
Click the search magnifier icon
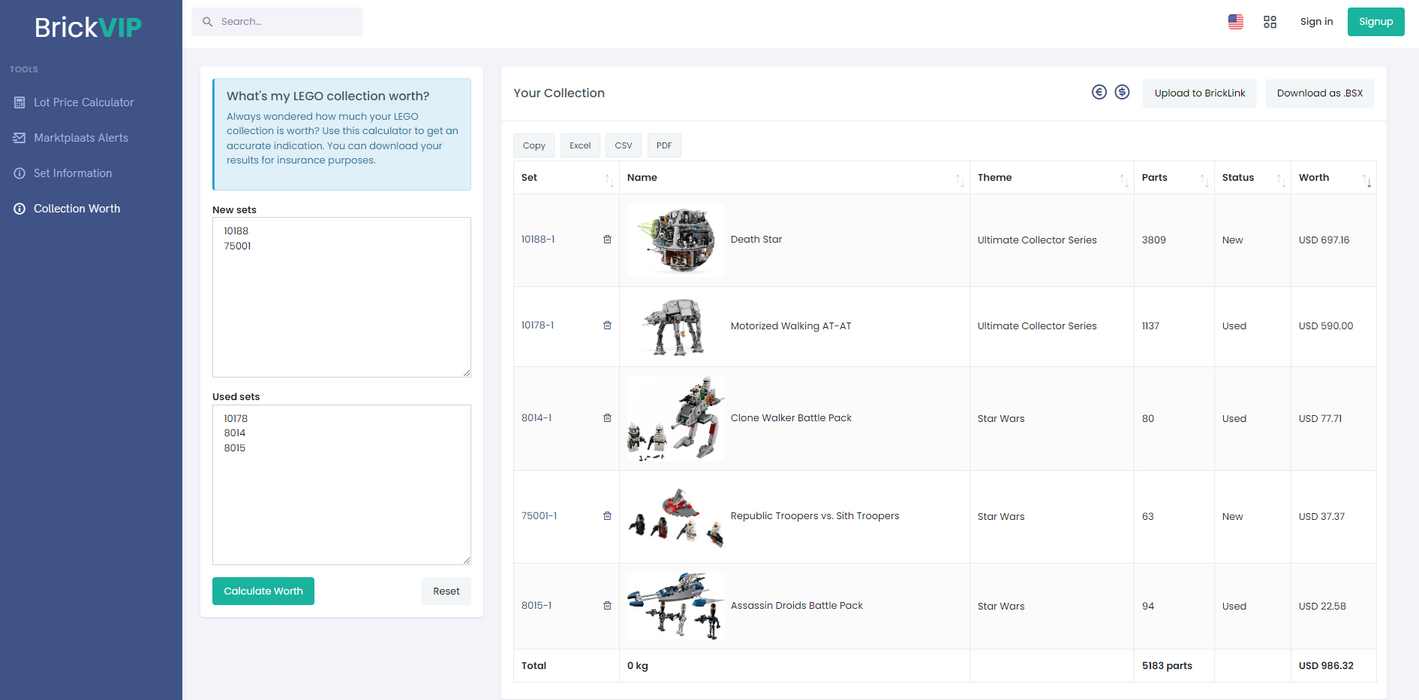208,21
